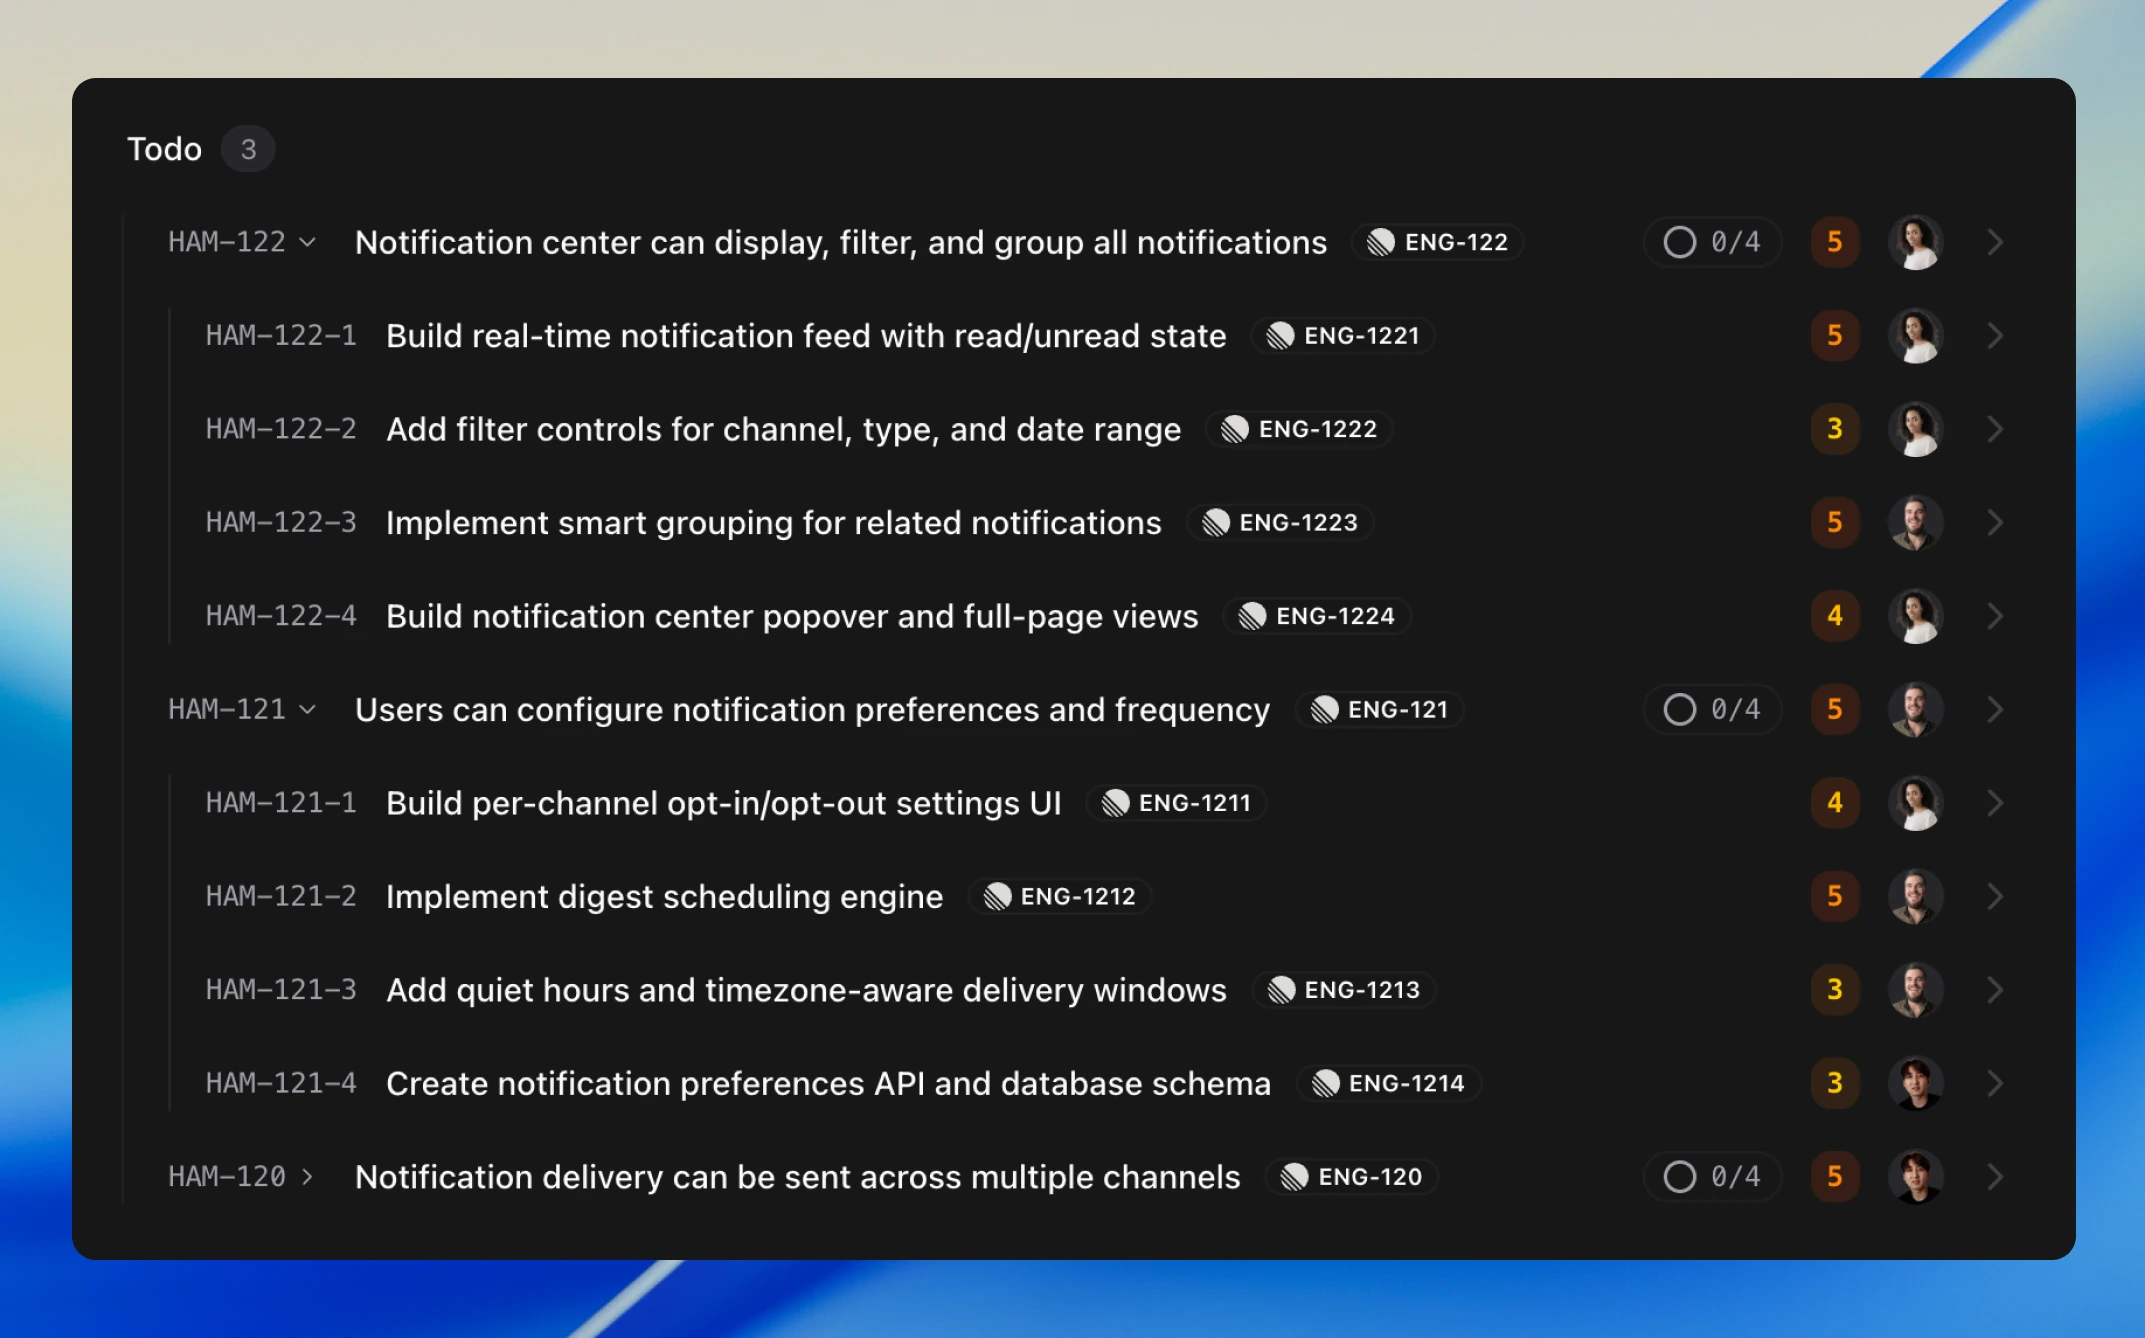Viewport: 2145px width, 1338px height.
Task: Click estimate badge 5 on HAM-122-1
Action: 1835,336
